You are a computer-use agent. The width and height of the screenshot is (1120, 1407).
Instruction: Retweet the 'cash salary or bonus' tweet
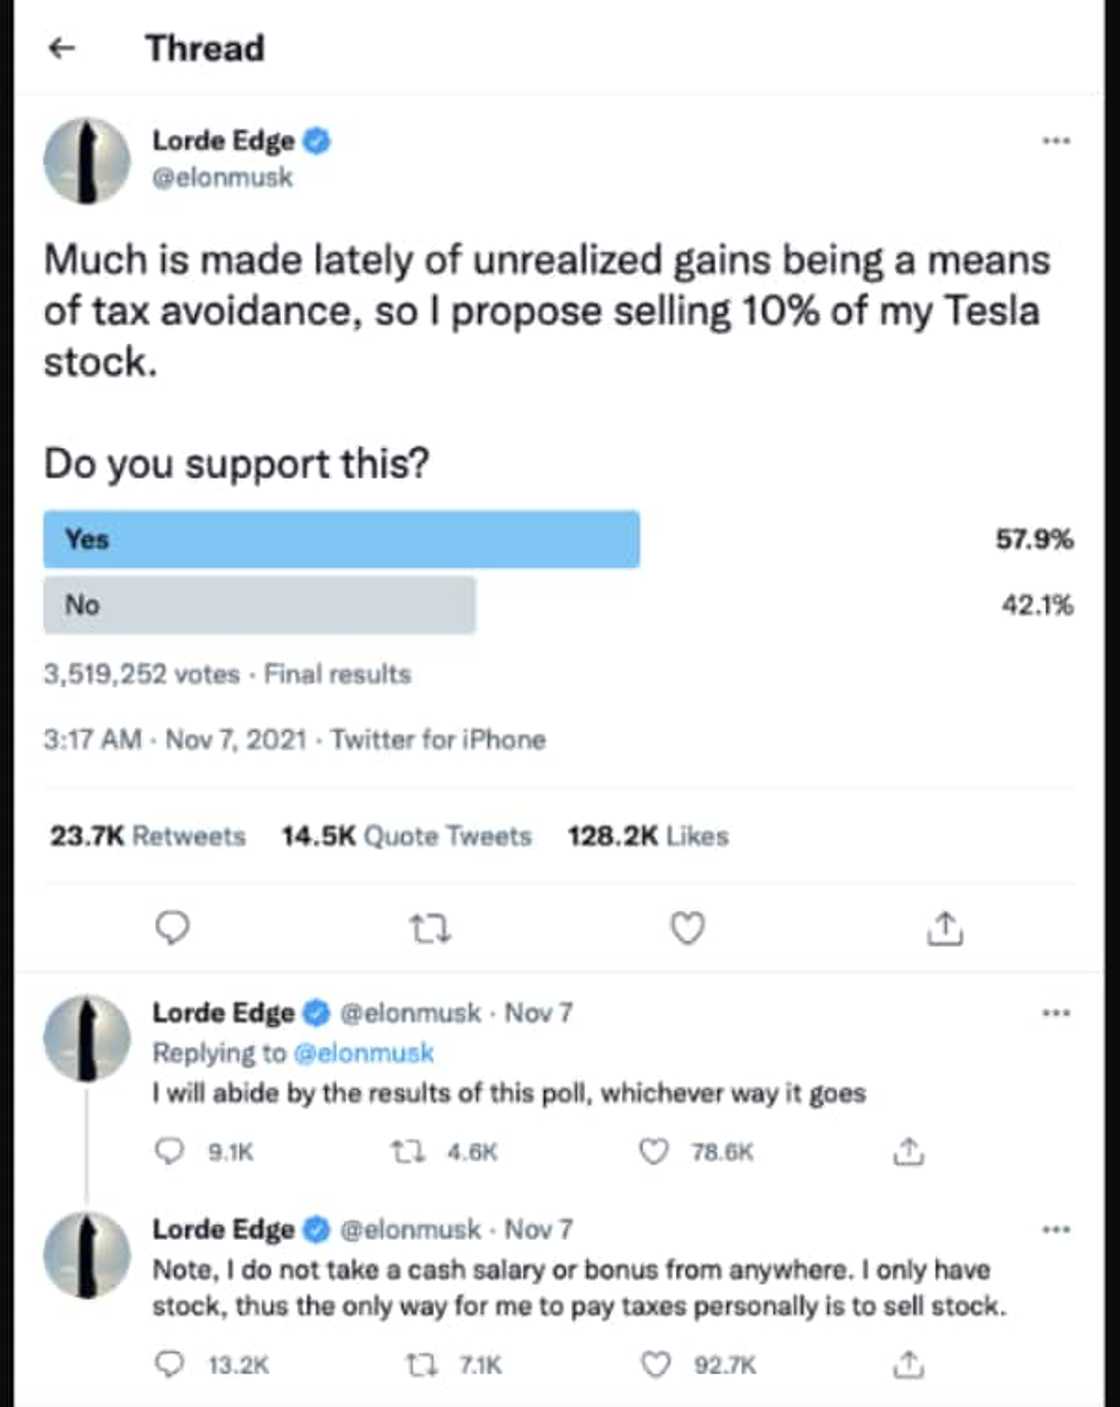click(x=420, y=1364)
